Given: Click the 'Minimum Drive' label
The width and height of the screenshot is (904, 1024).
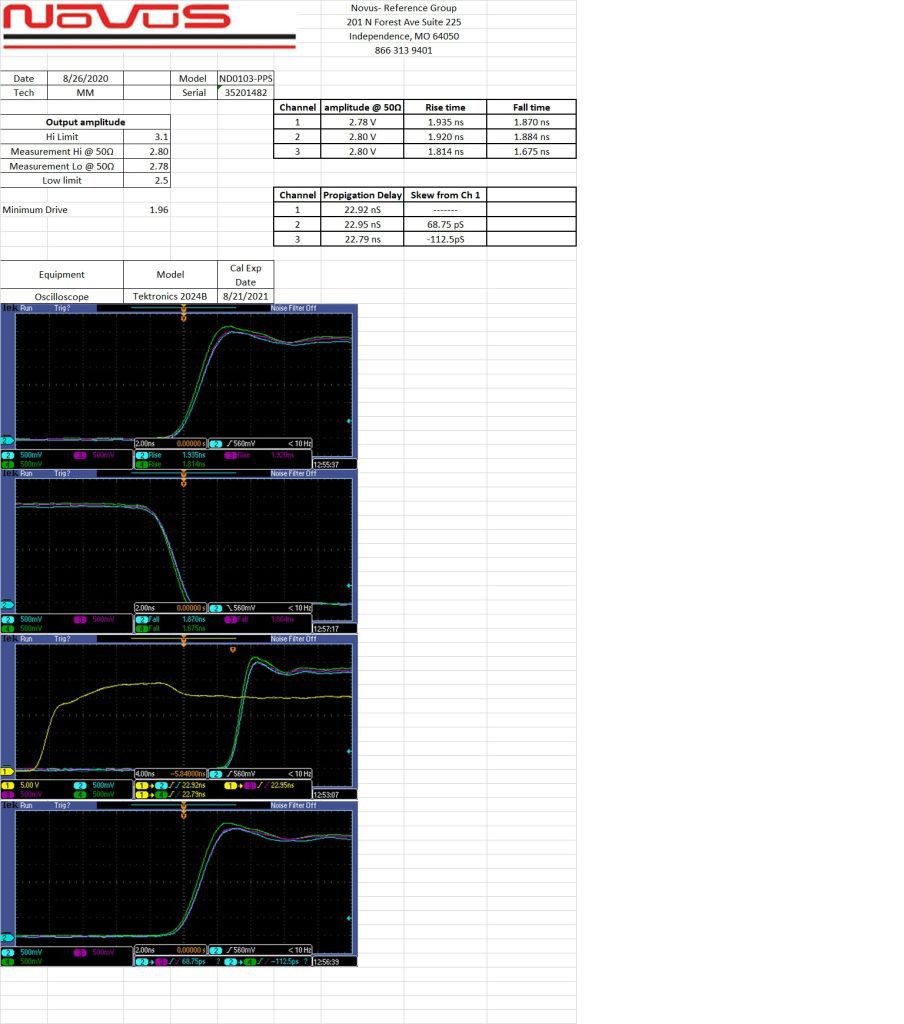Looking at the screenshot, I should 35,210.
